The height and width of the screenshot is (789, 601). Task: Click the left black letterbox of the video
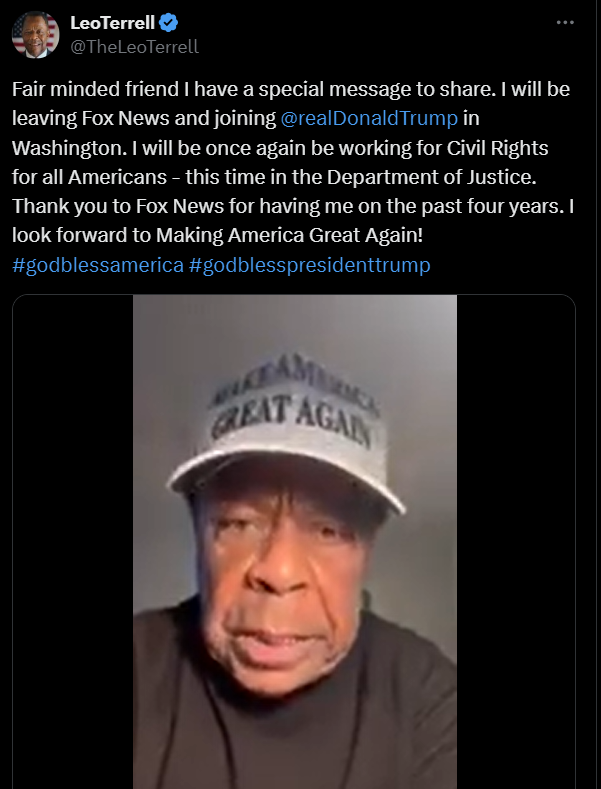click(x=73, y=541)
